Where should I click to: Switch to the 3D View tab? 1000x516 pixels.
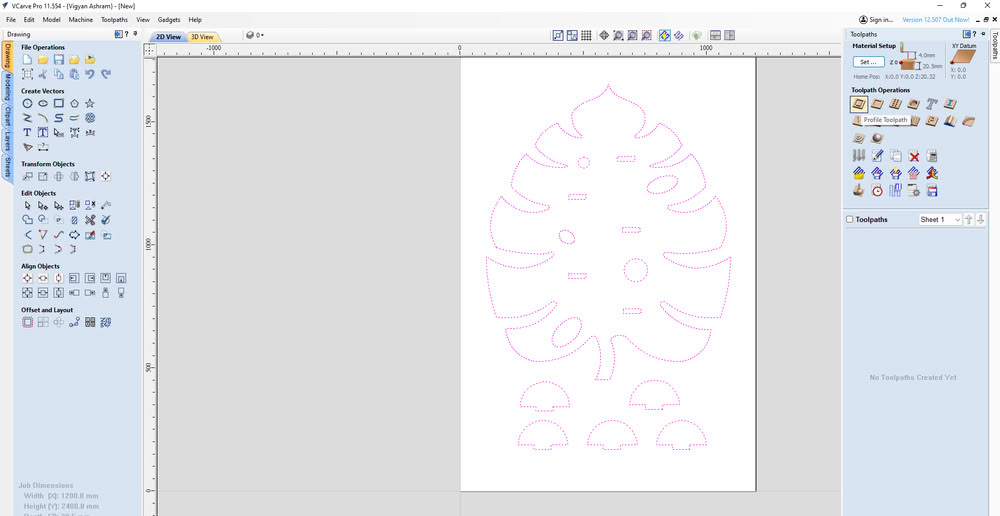(x=203, y=37)
